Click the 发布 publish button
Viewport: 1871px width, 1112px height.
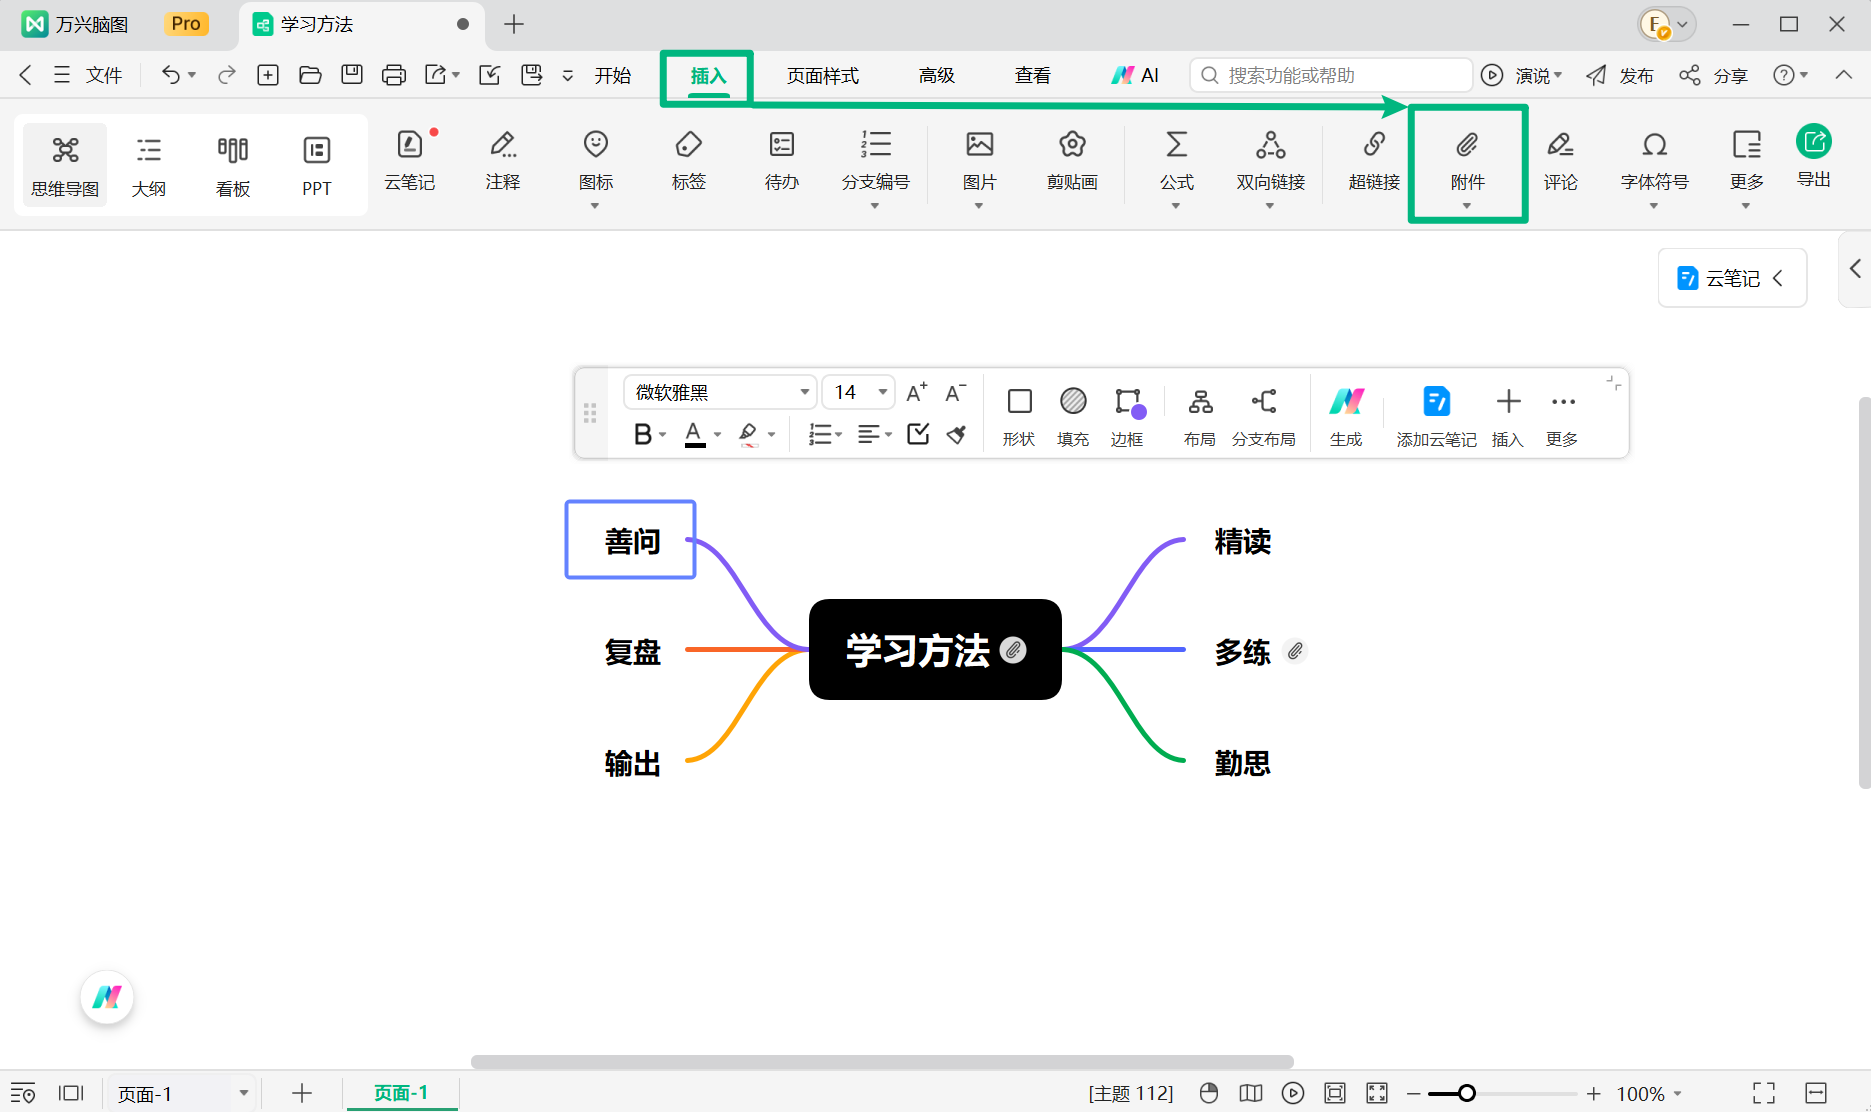pyautogui.click(x=1620, y=75)
